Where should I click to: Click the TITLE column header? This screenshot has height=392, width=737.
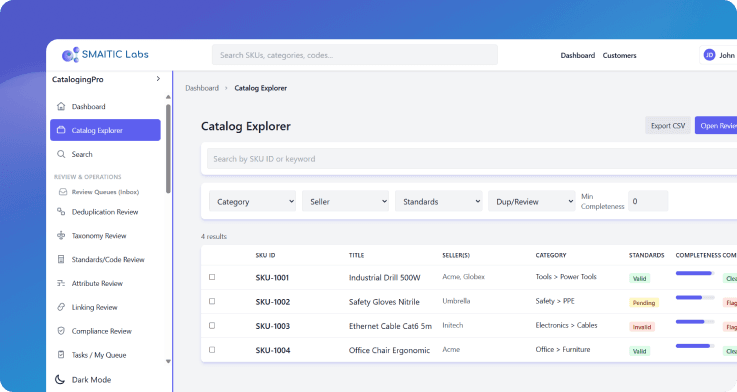click(x=356, y=255)
